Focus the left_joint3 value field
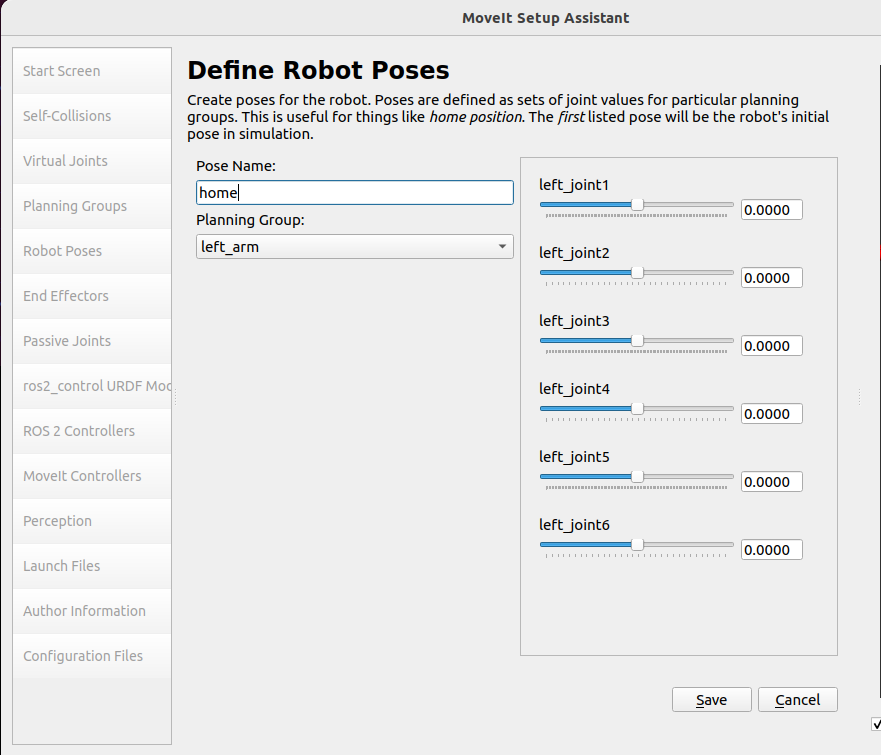This screenshot has height=755, width=881. click(771, 346)
